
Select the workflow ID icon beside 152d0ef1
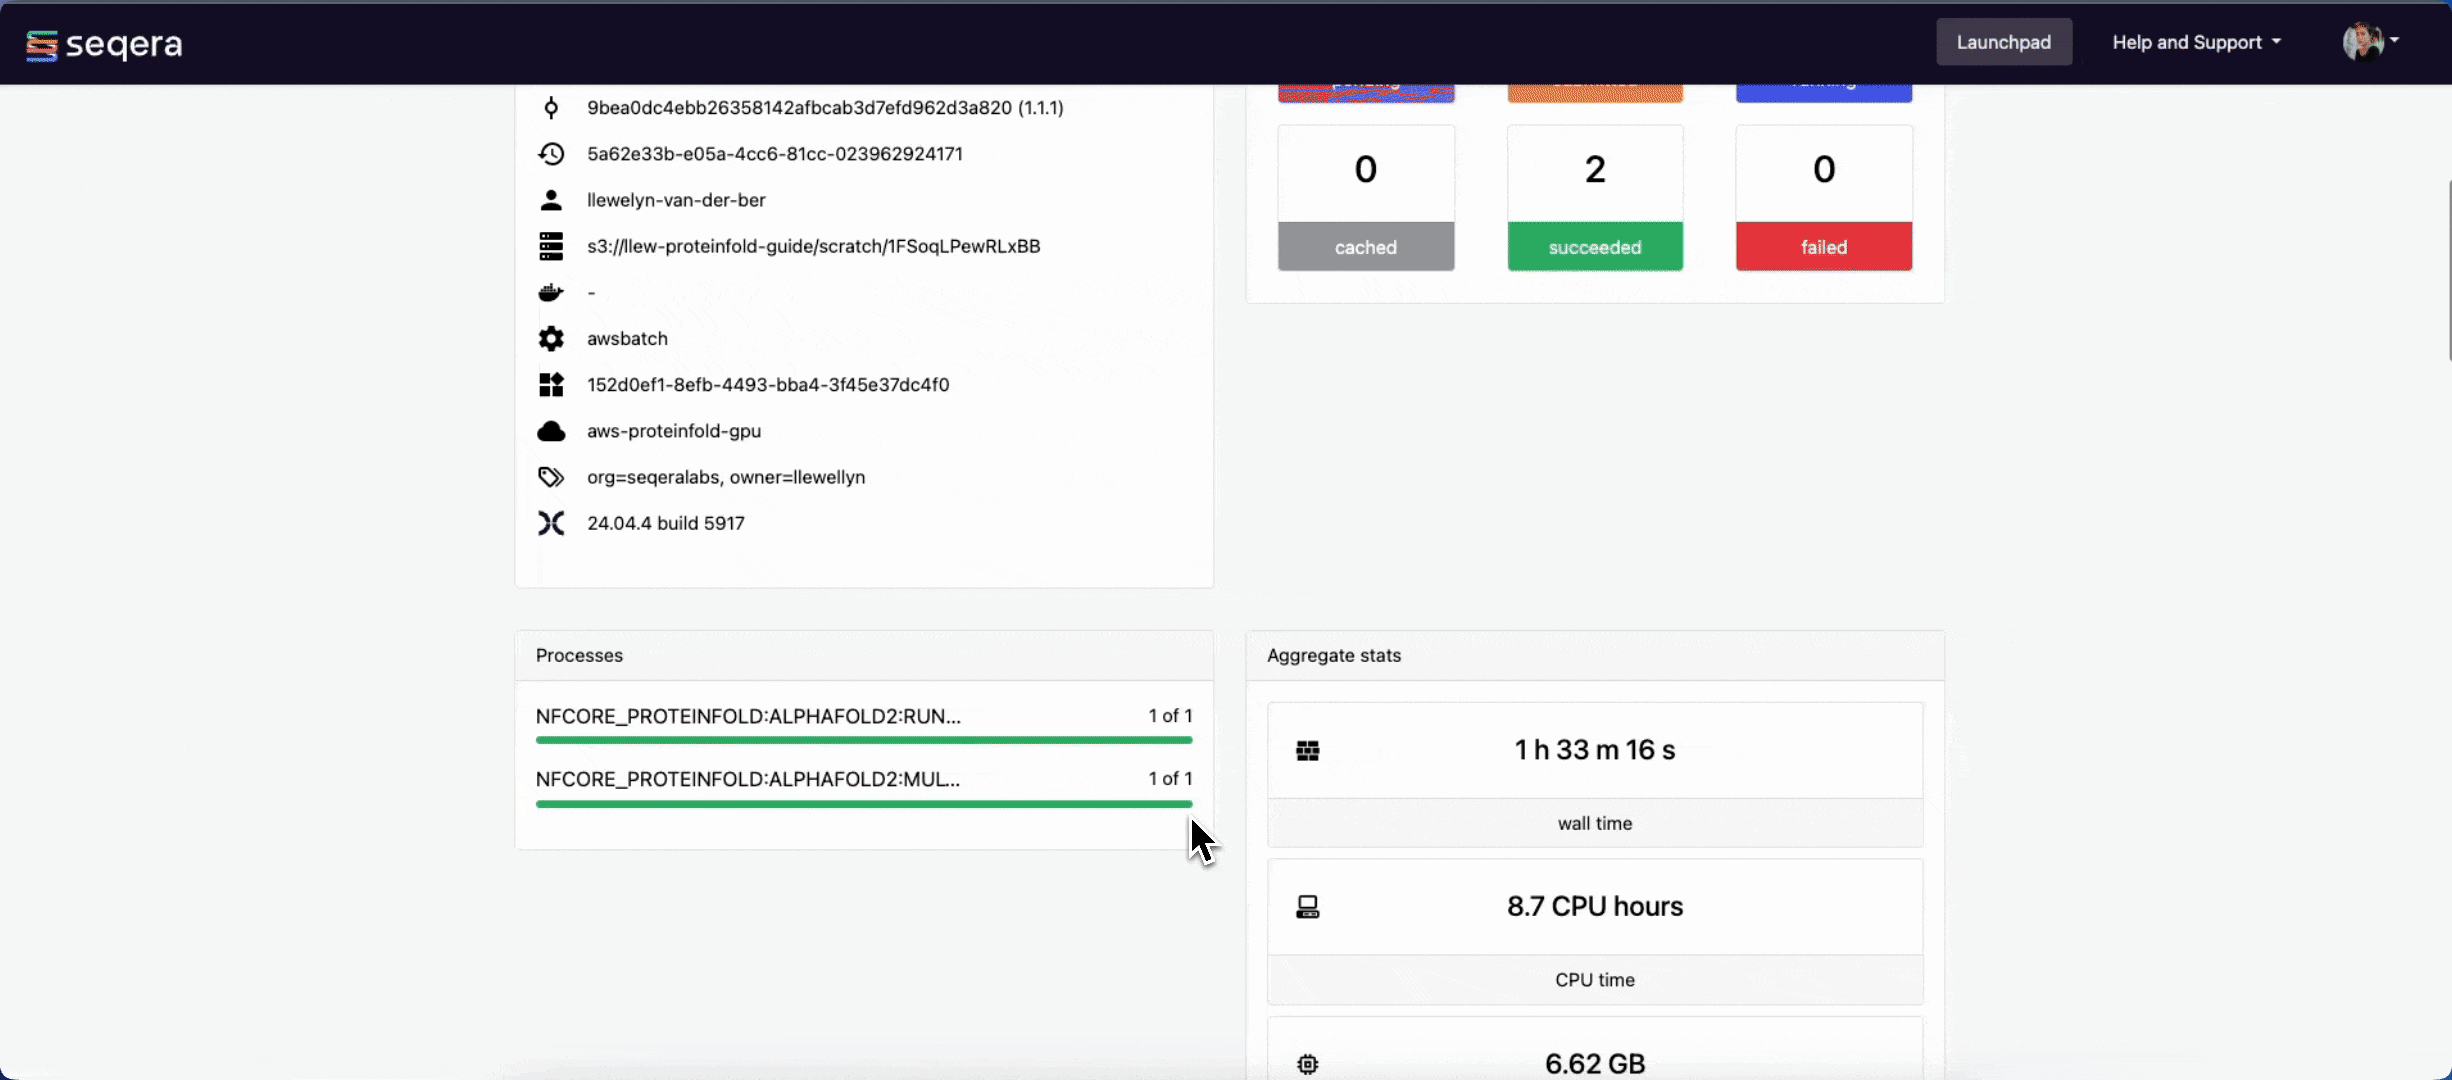pyautogui.click(x=551, y=384)
